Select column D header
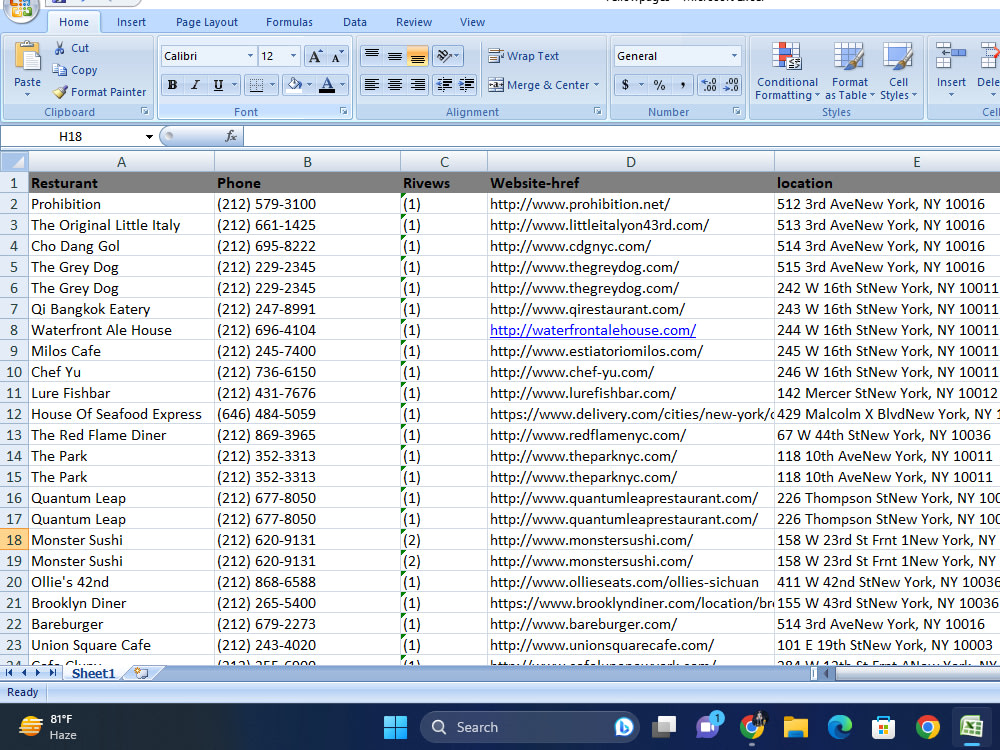Image resolution: width=1000 pixels, height=750 pixels. [631, 162]
